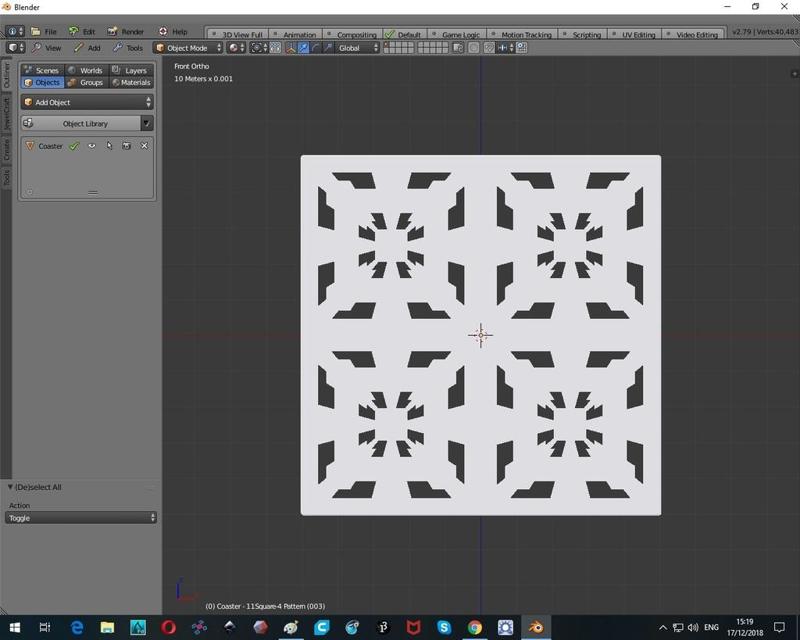
Task: Click the X icon to remove Coaster
Action: [x=144, y=146]
